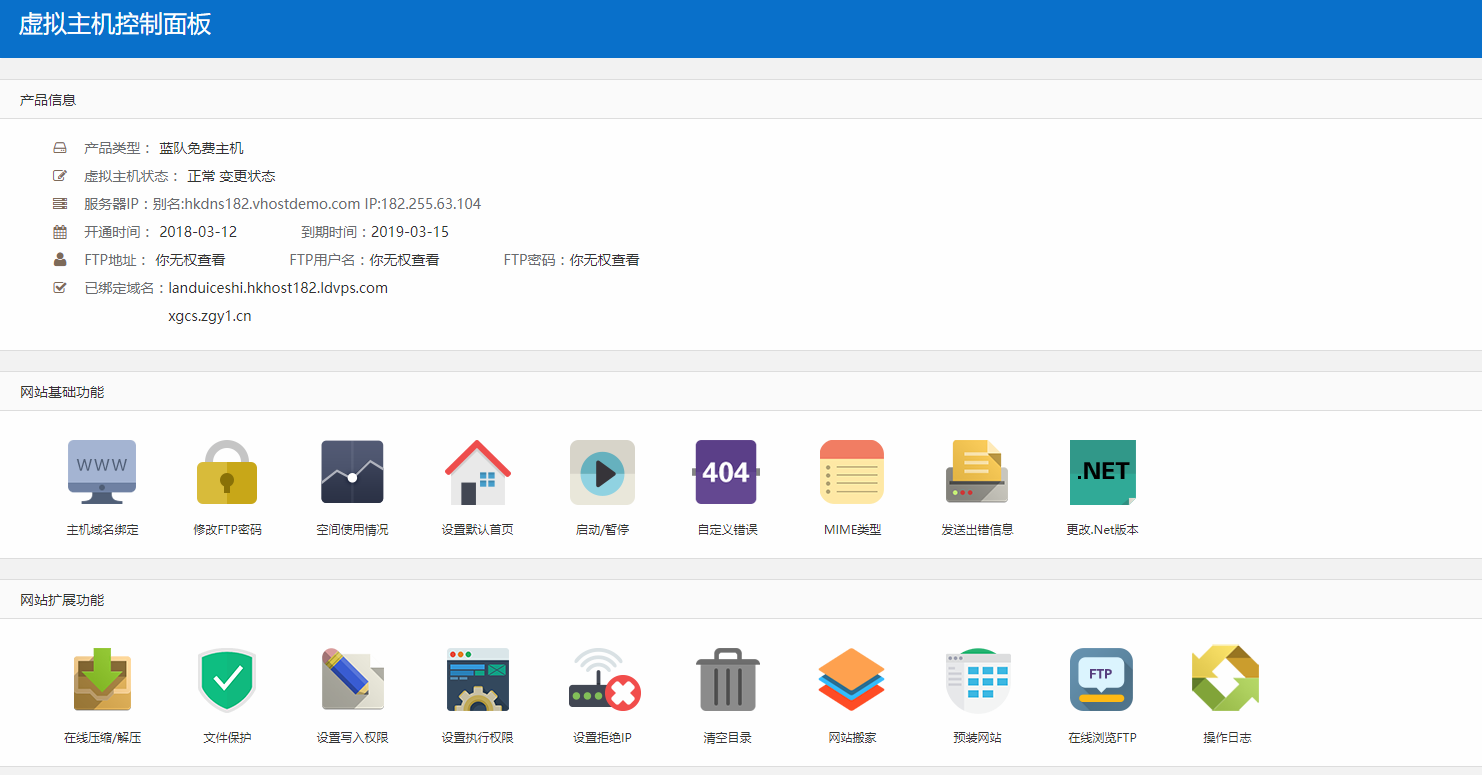
Task: Launch 在线浏览FTP icon
Action: 1102,680
